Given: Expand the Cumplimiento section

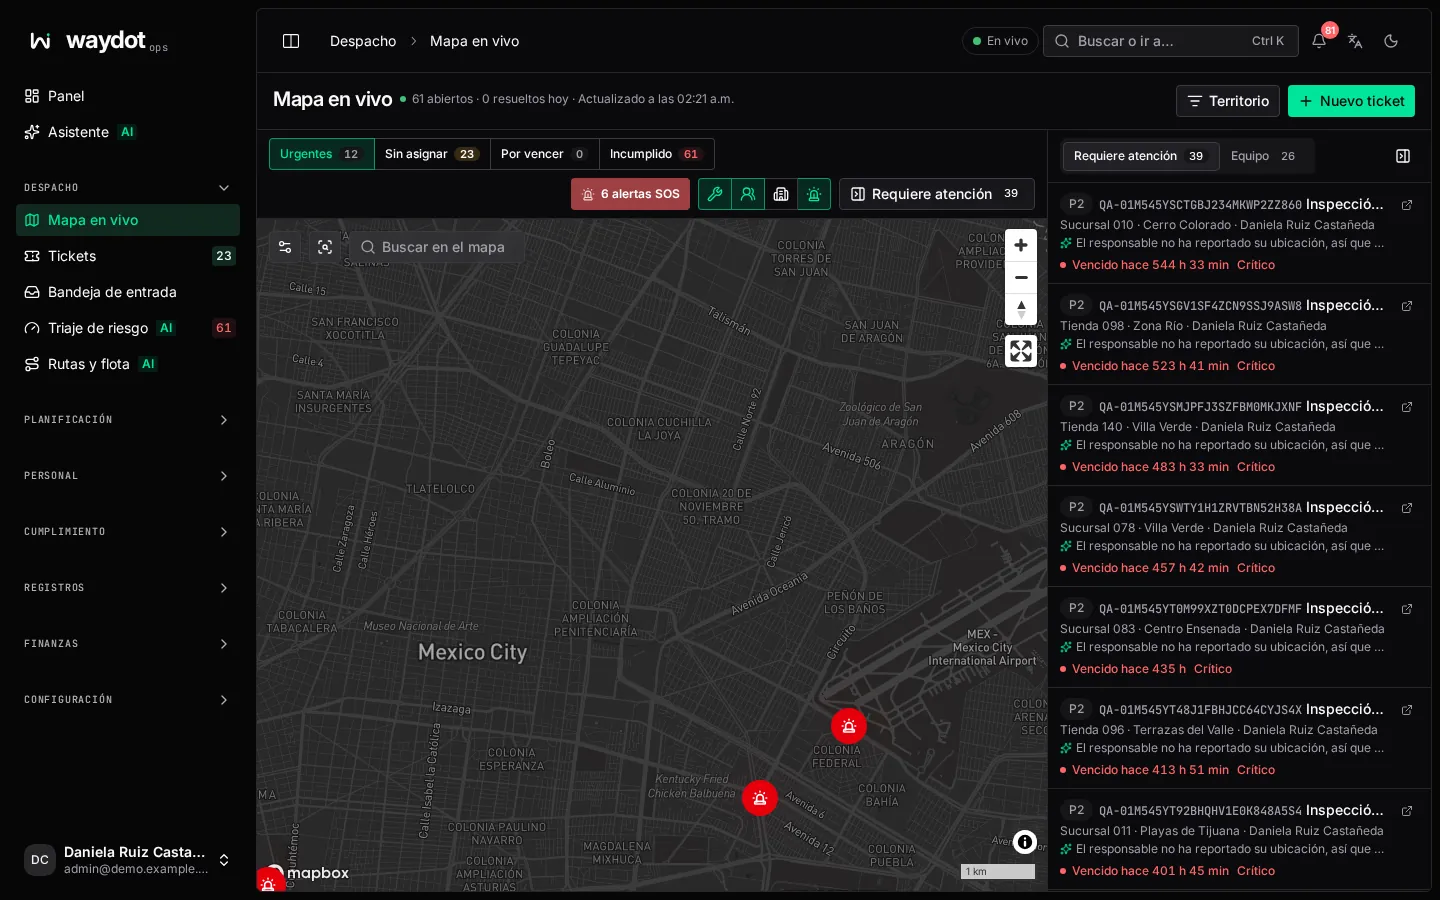Looking at the screenshot, I should (x=128, y=532).
